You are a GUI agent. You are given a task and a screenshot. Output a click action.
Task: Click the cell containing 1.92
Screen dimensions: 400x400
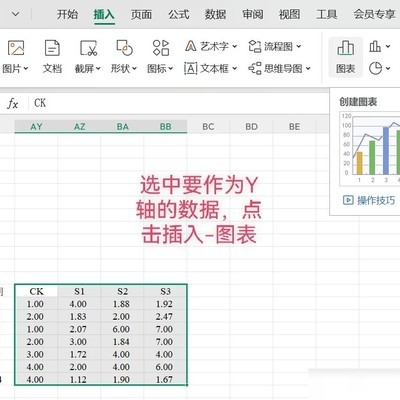click(x=165, y=304)
